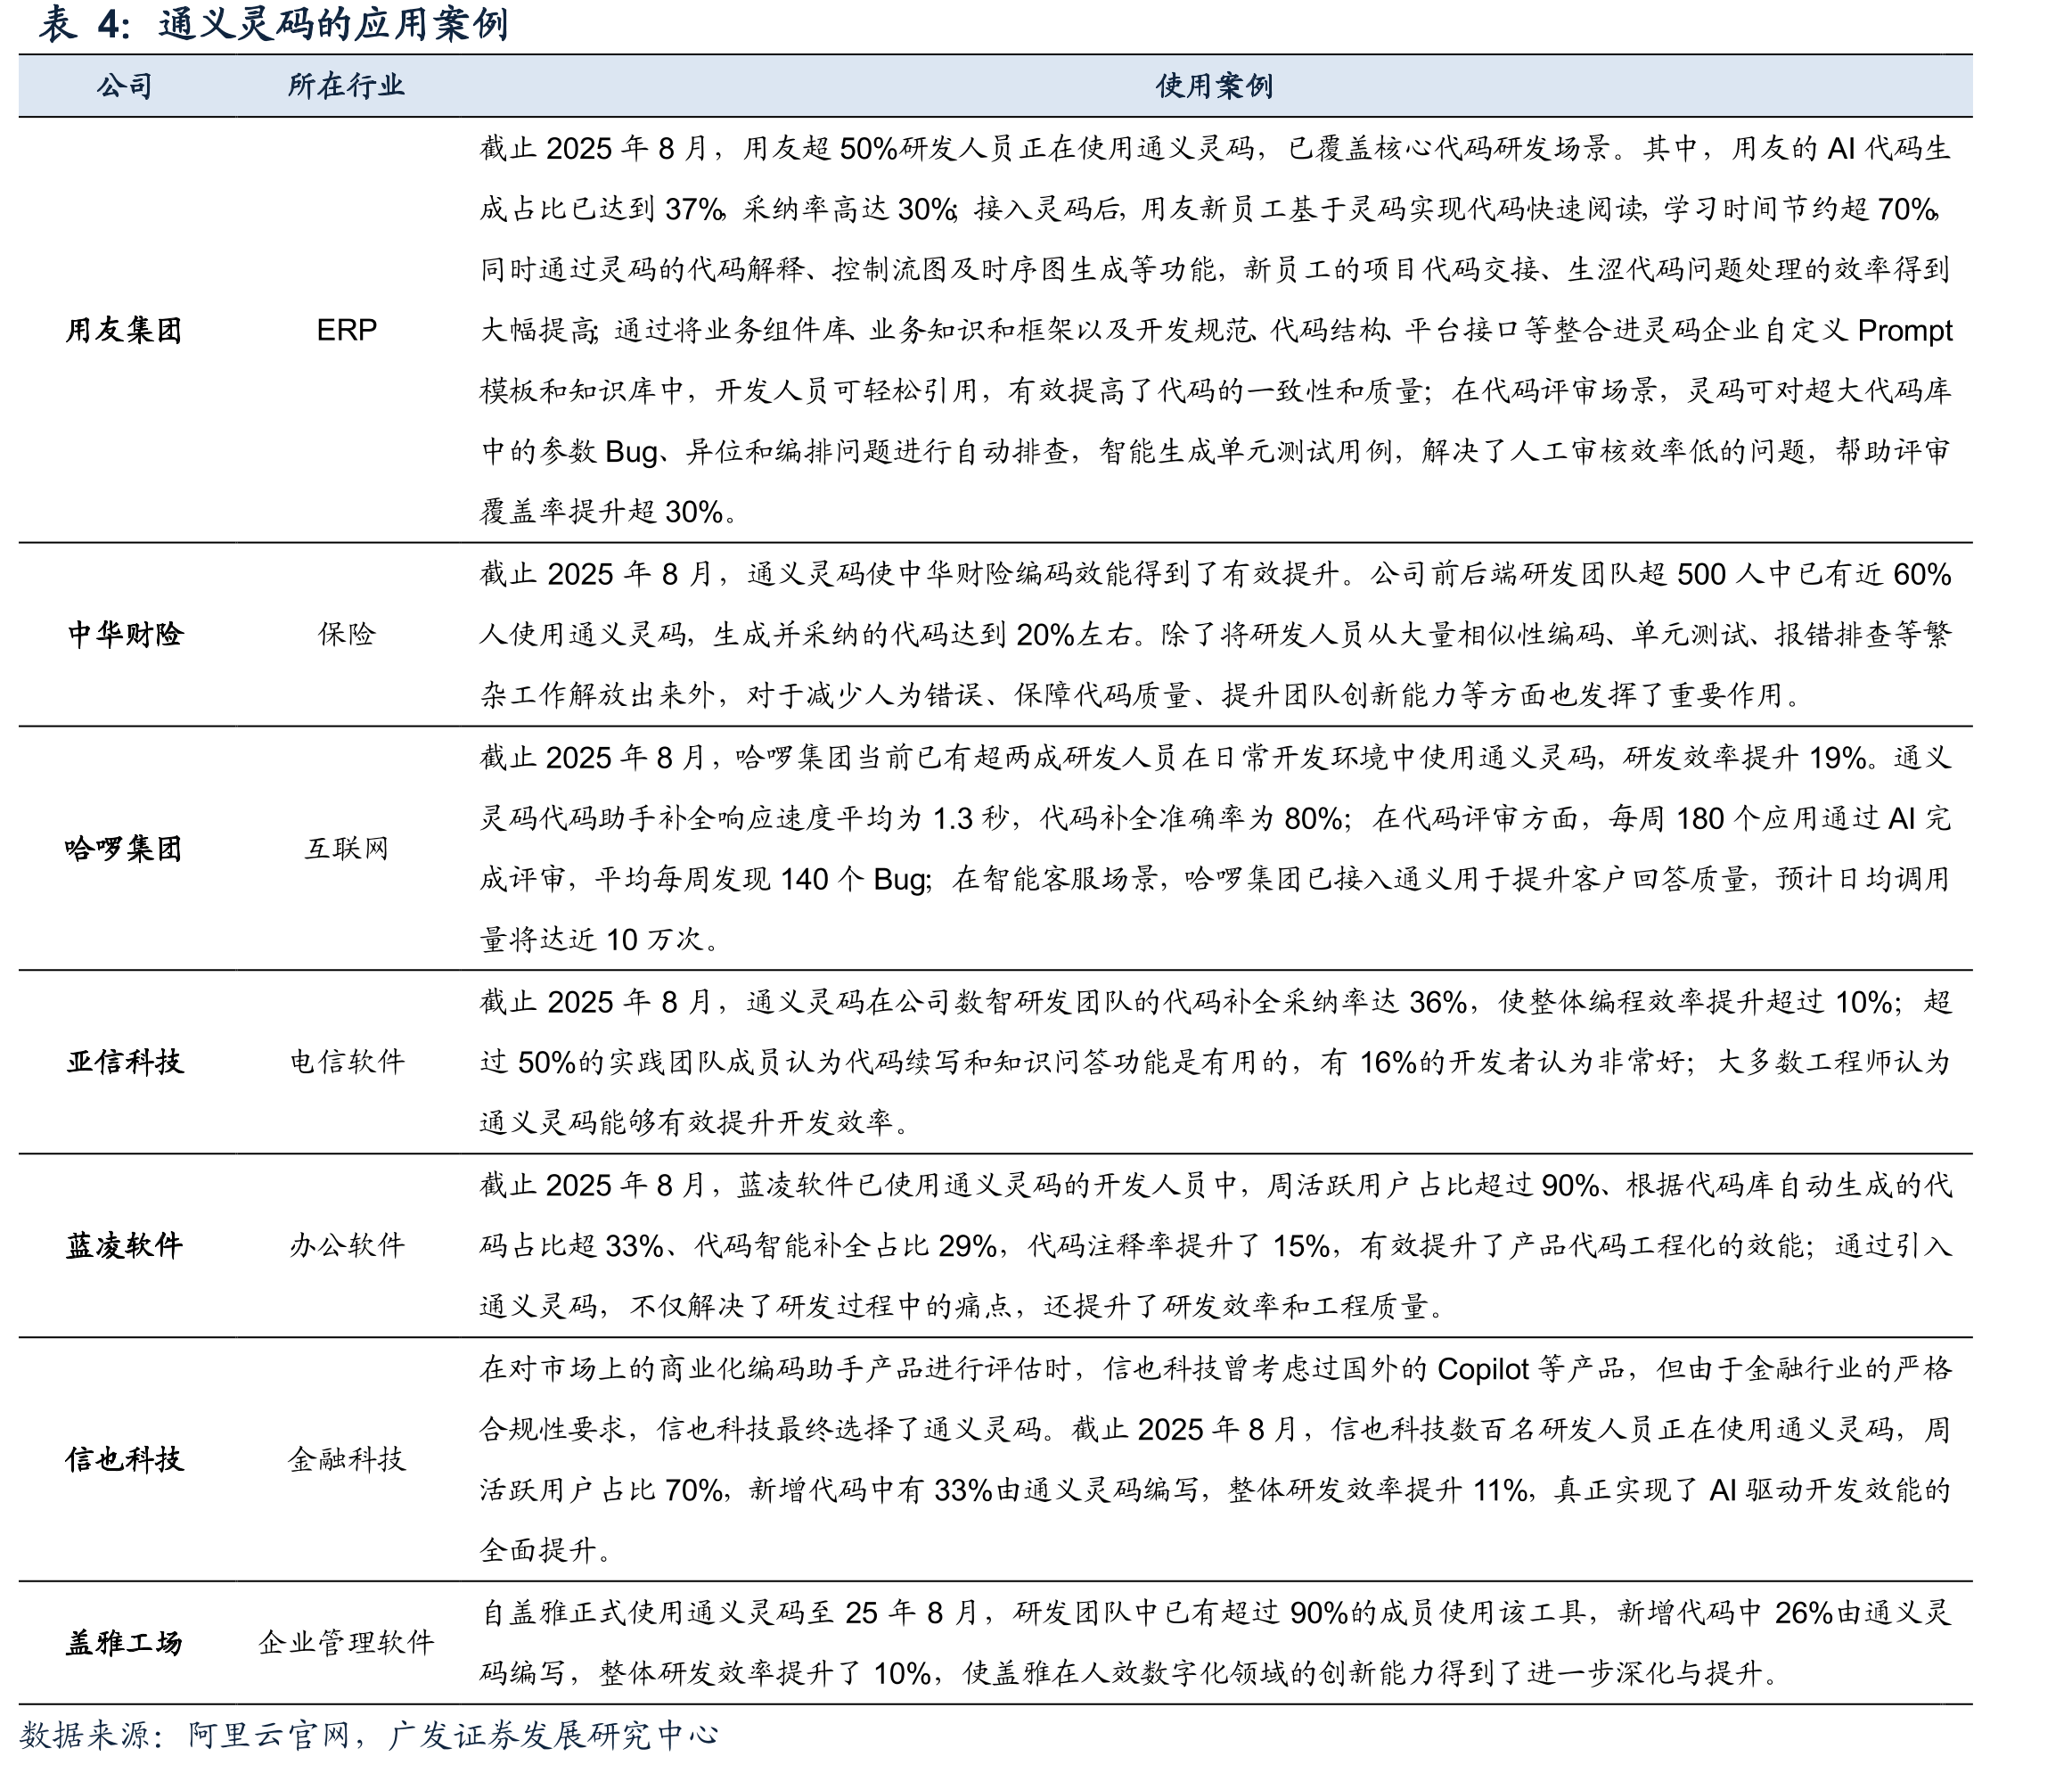Click the line starting 通义灵码能够有效提升开发效率
Viewport: 2072px width, 1765px height.
(x=696, y=1123)
